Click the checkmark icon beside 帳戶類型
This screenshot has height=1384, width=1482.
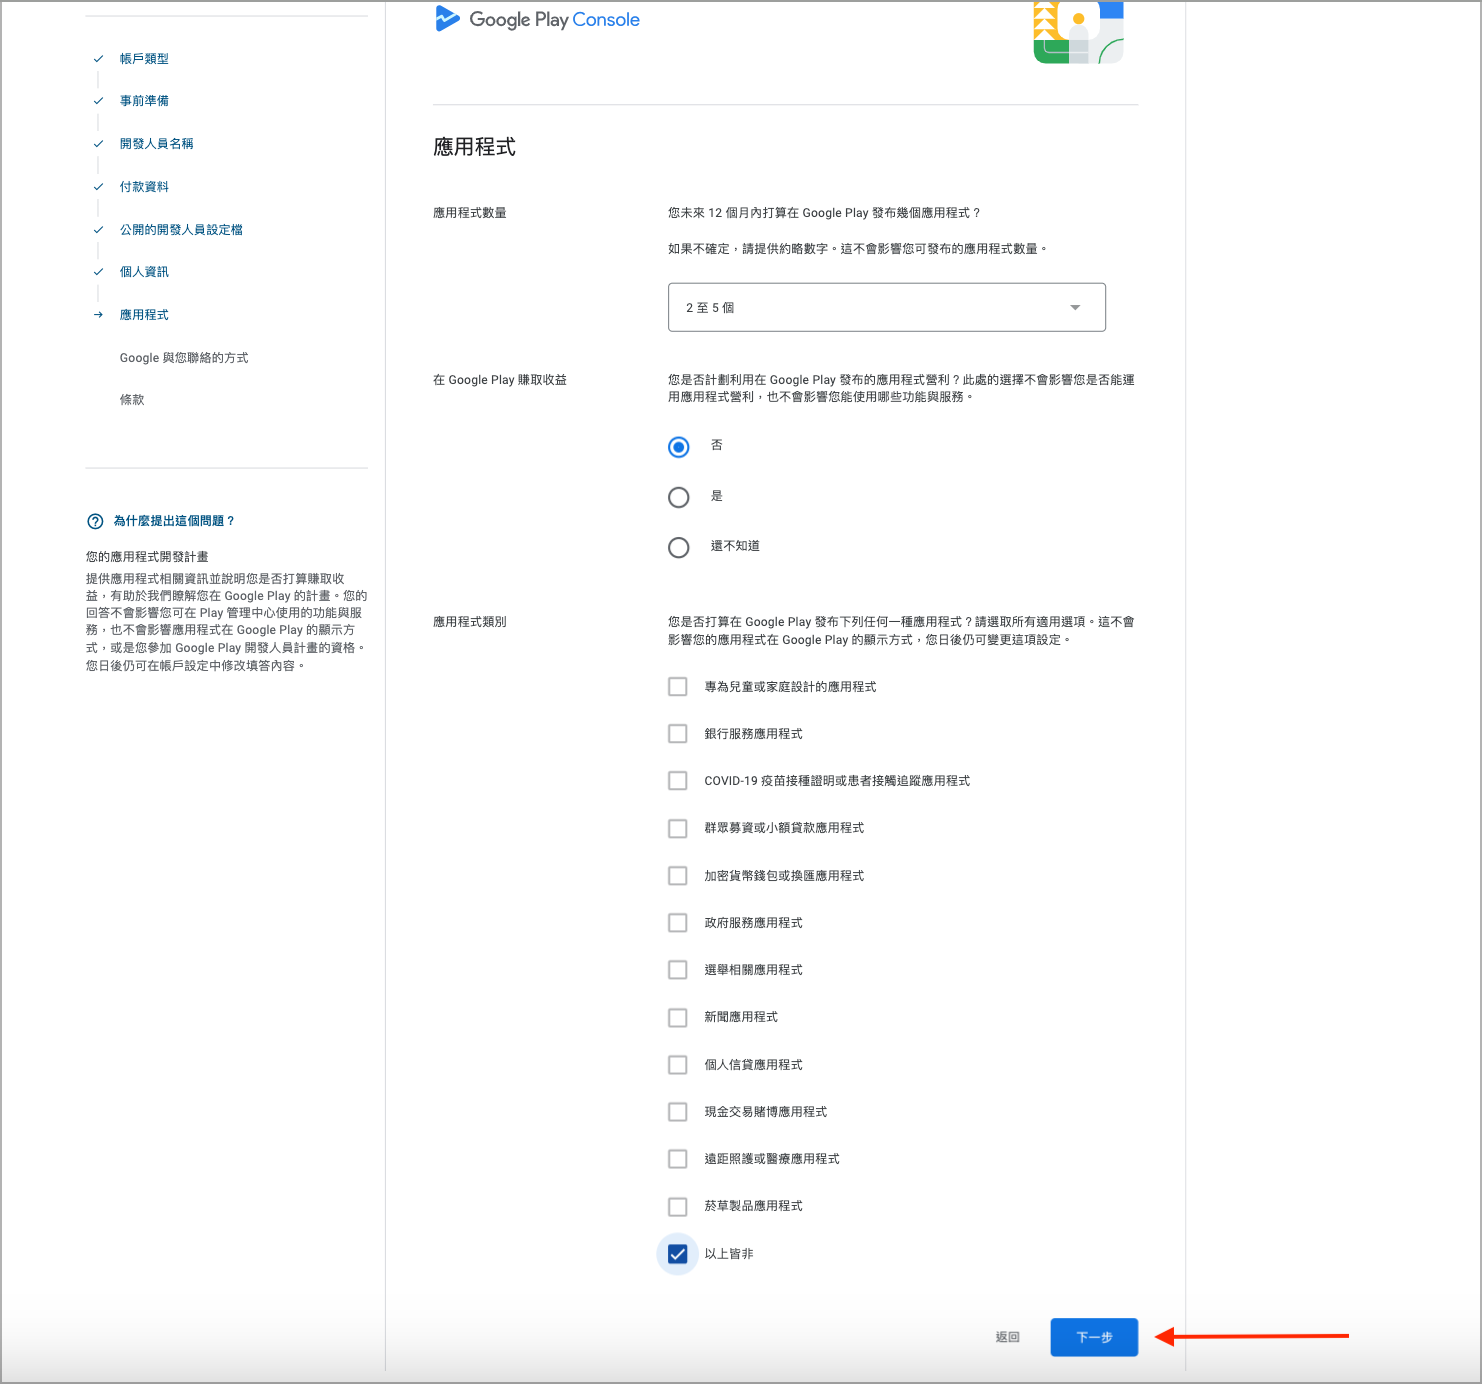click(98, 59)
